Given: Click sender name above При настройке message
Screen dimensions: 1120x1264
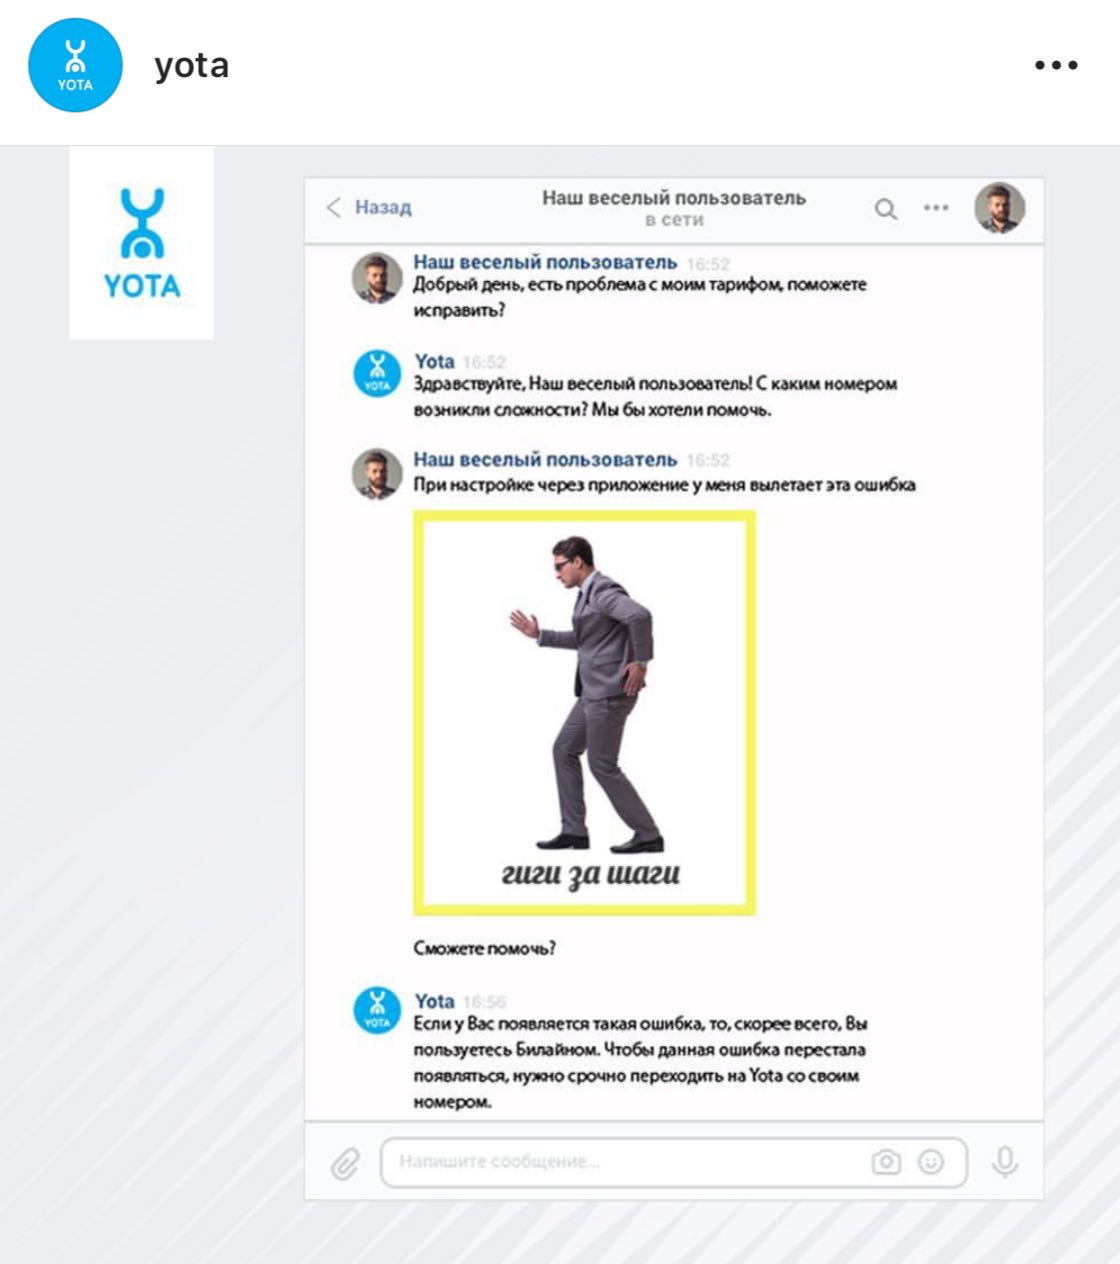Looking at the screenshot, I should [545, 459].
